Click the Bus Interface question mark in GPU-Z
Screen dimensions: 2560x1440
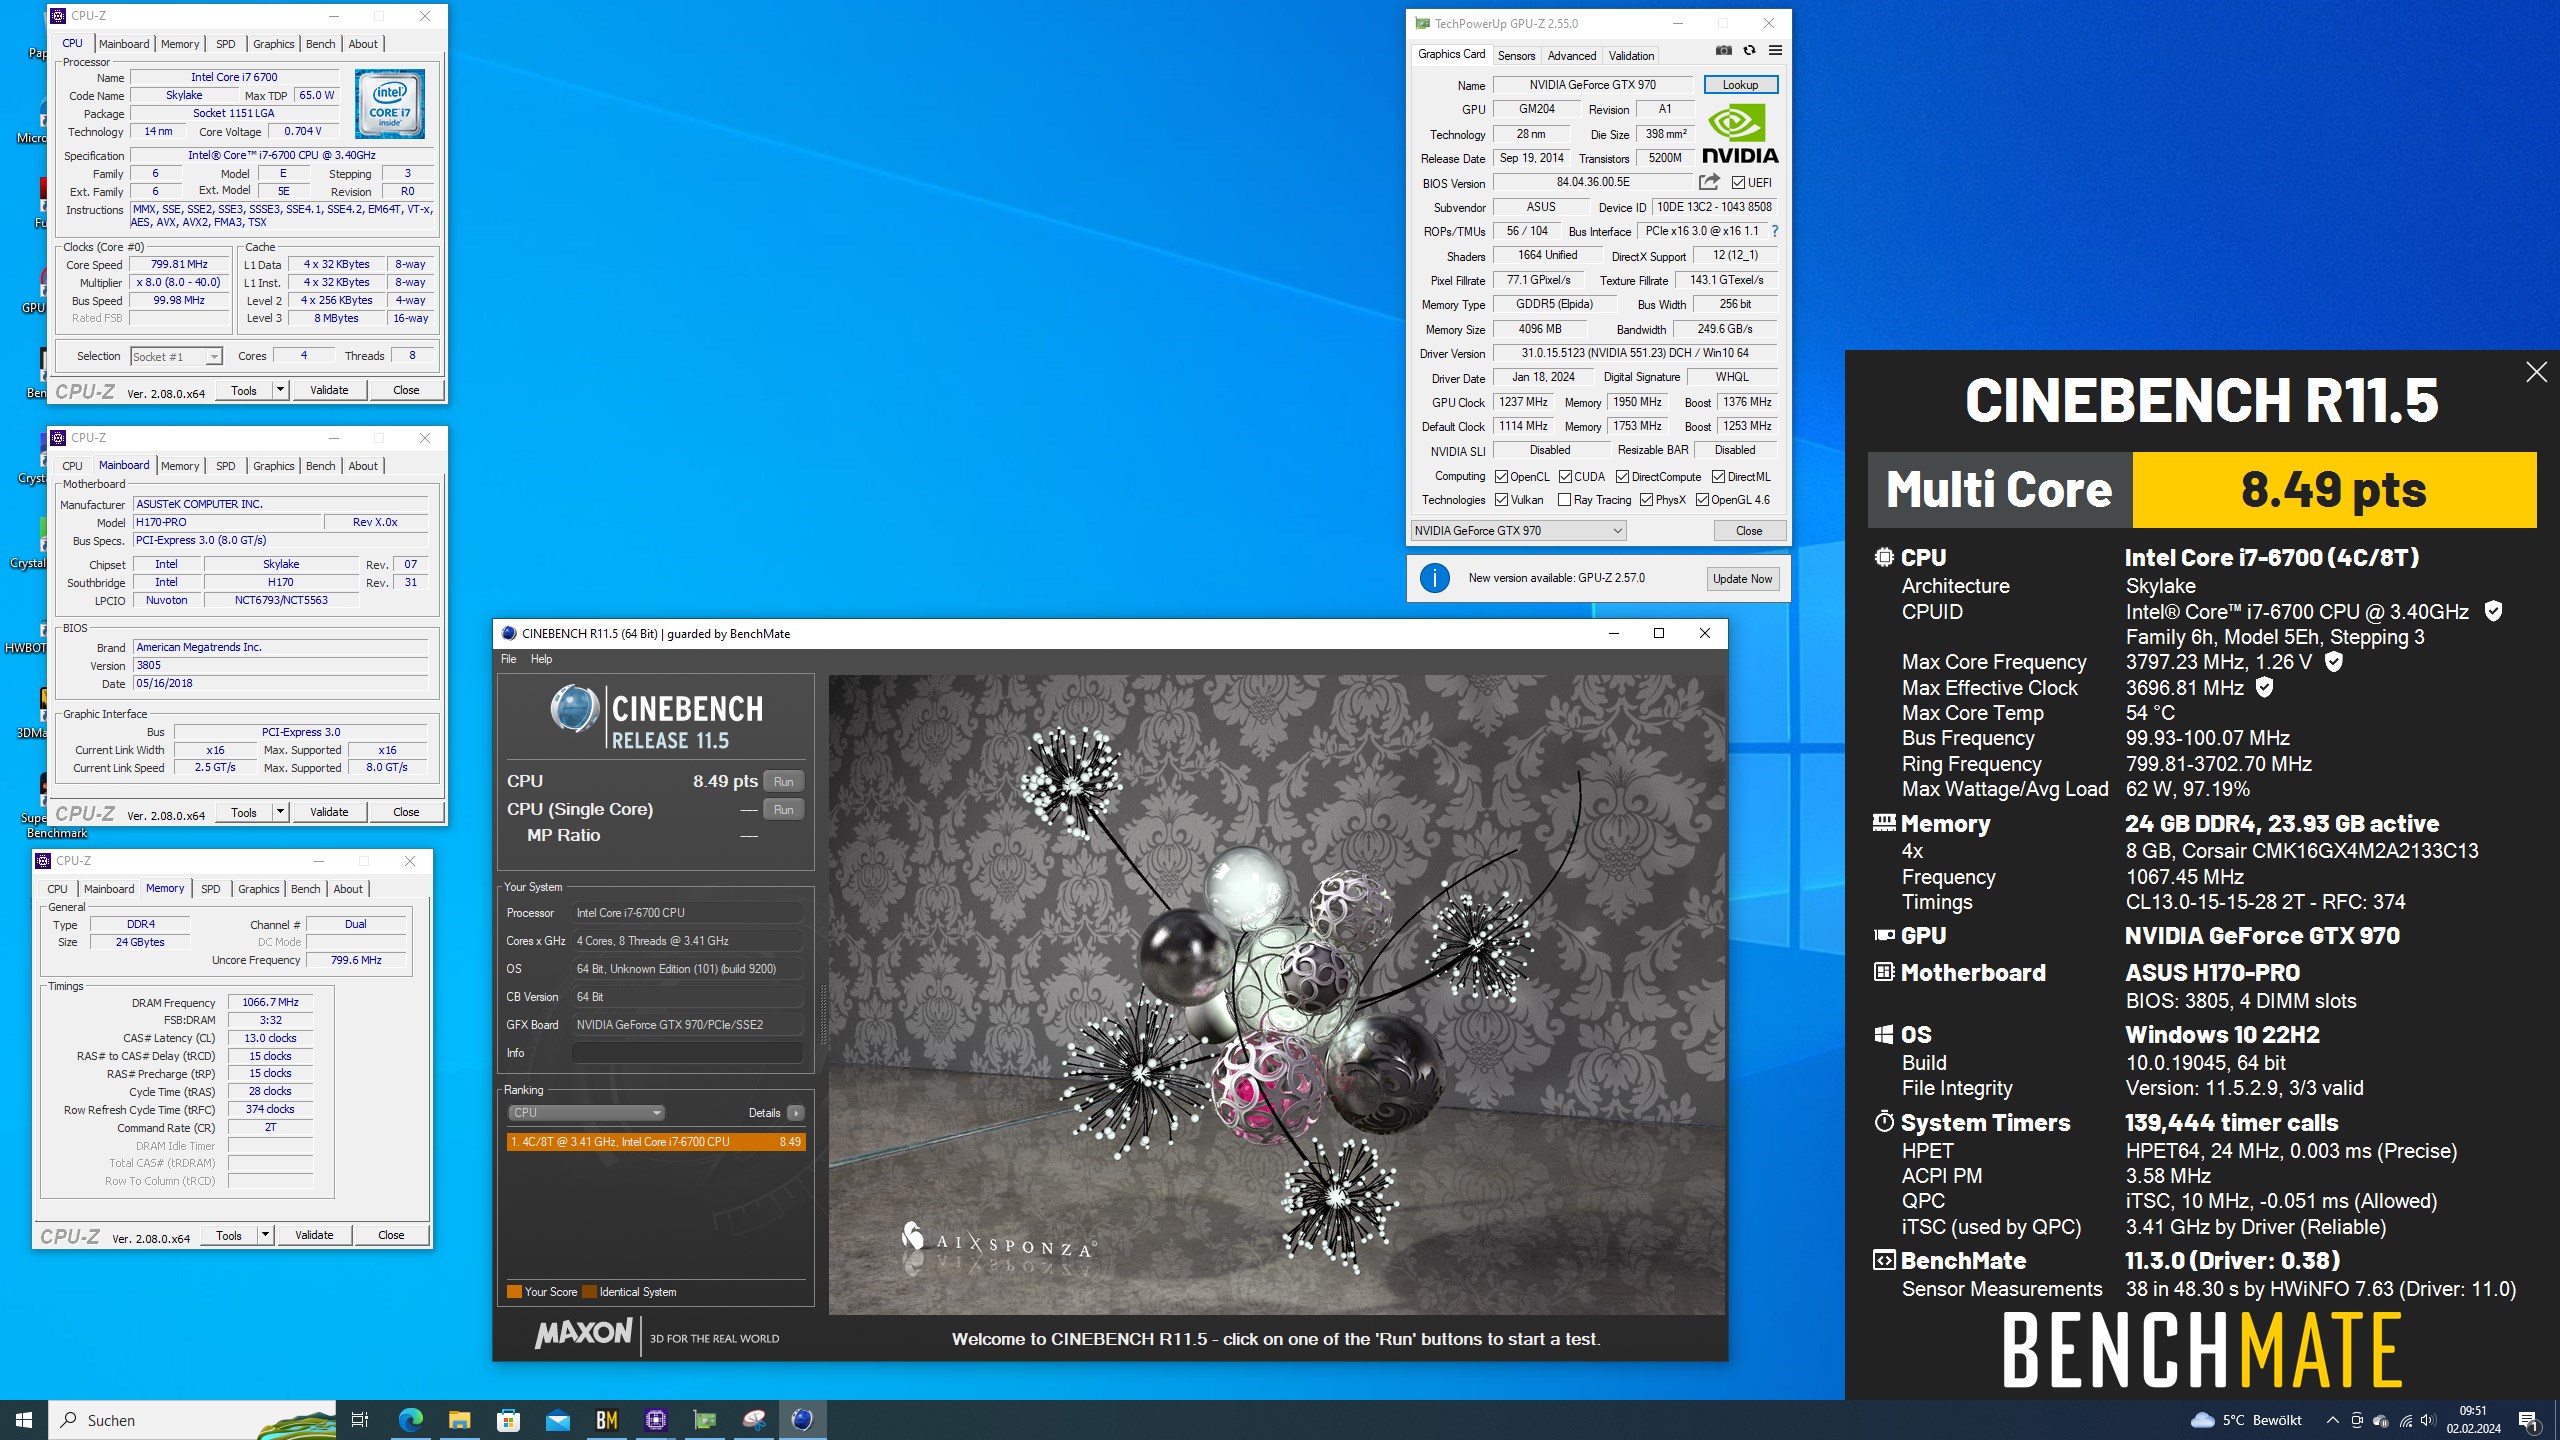click(1775, 231)
